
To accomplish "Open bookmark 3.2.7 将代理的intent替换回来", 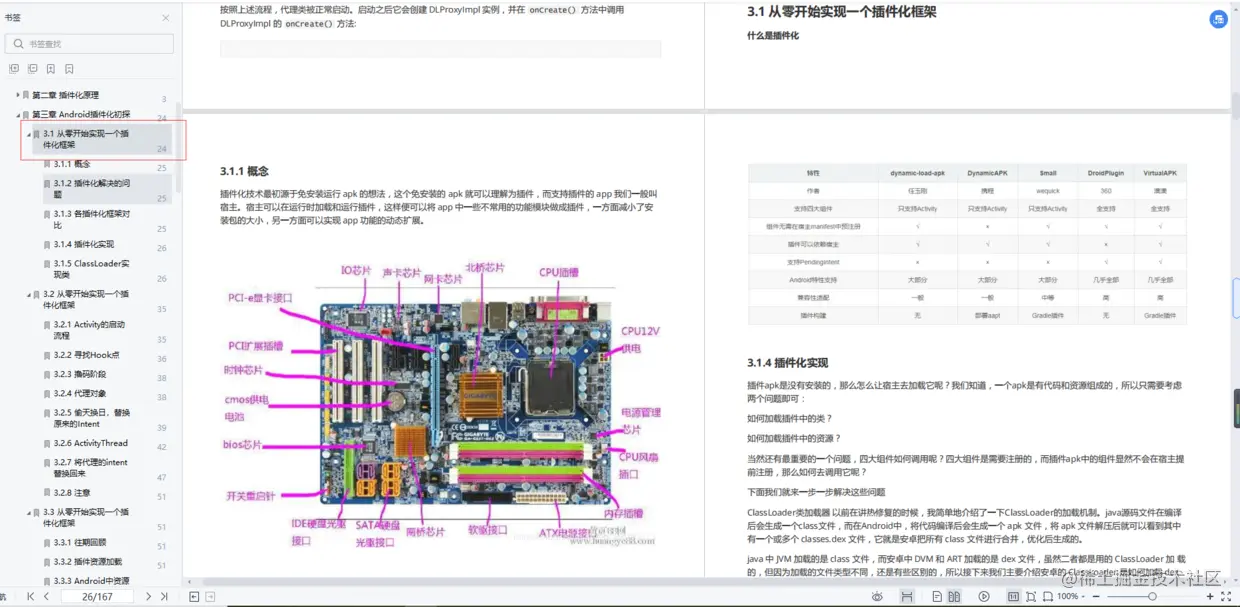I will pos(91,468).
